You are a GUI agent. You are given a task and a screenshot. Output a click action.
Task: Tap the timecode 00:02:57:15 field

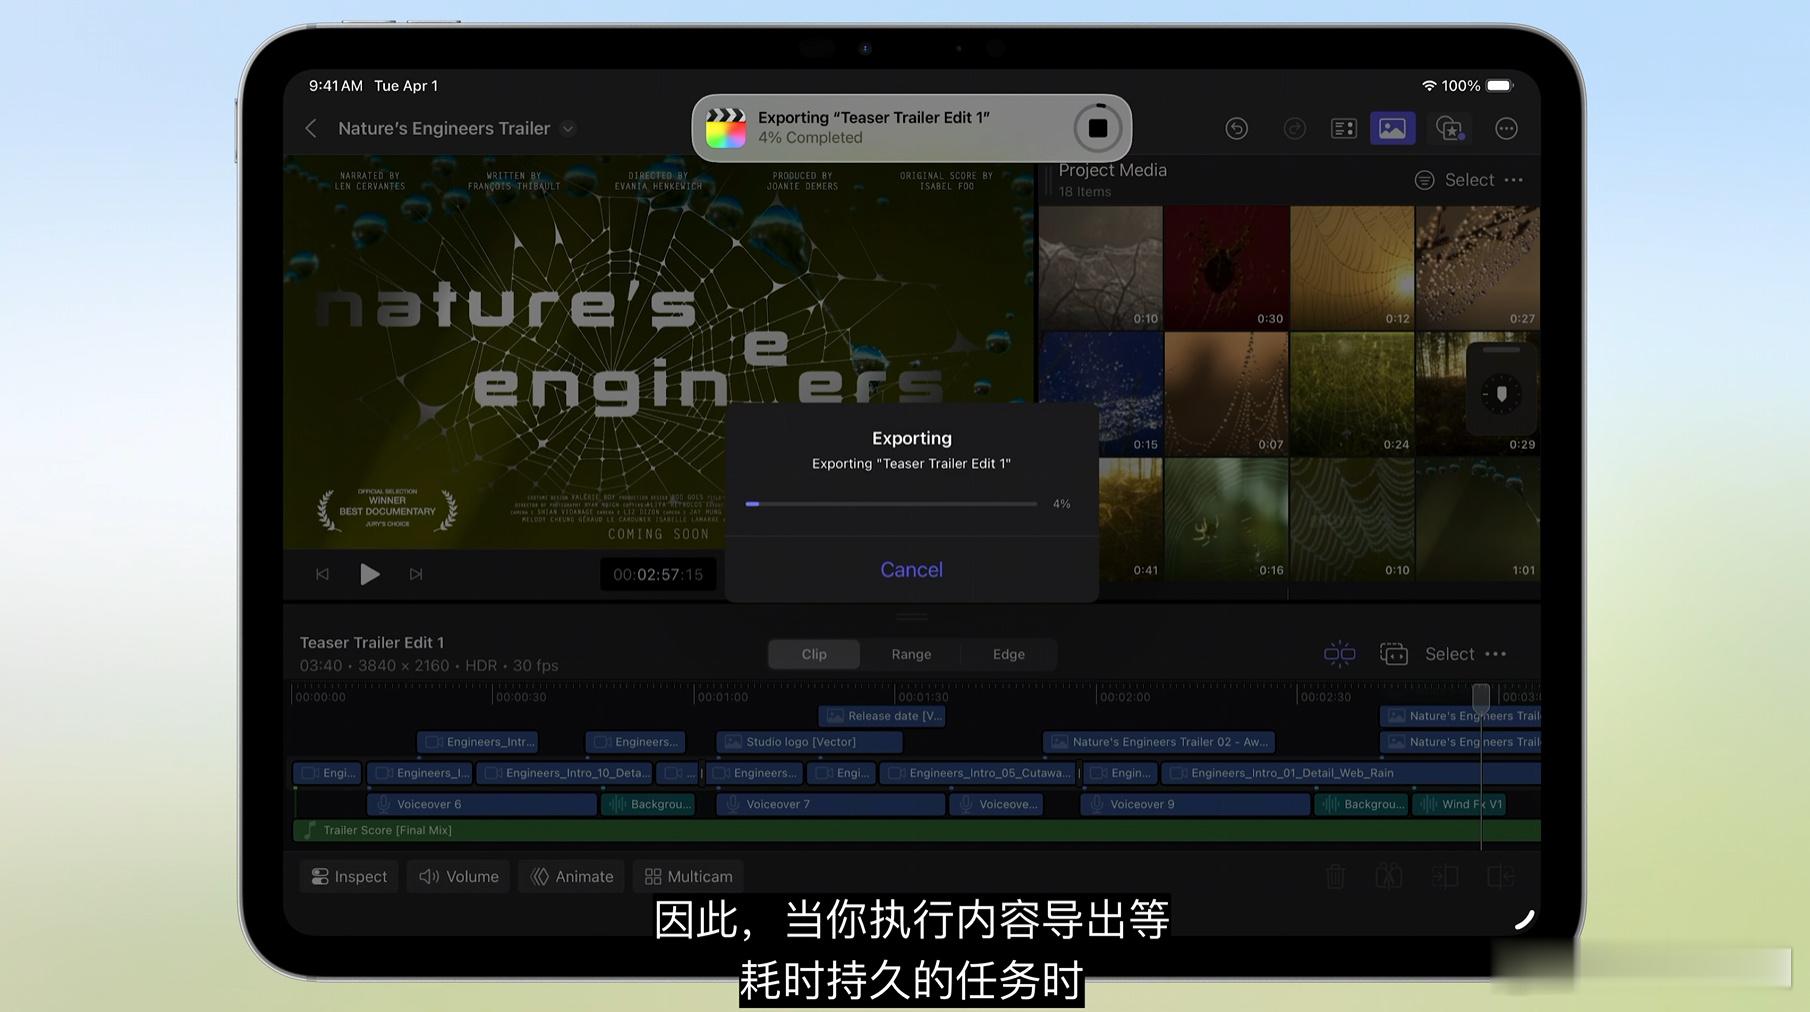click(x=658, y=574)
